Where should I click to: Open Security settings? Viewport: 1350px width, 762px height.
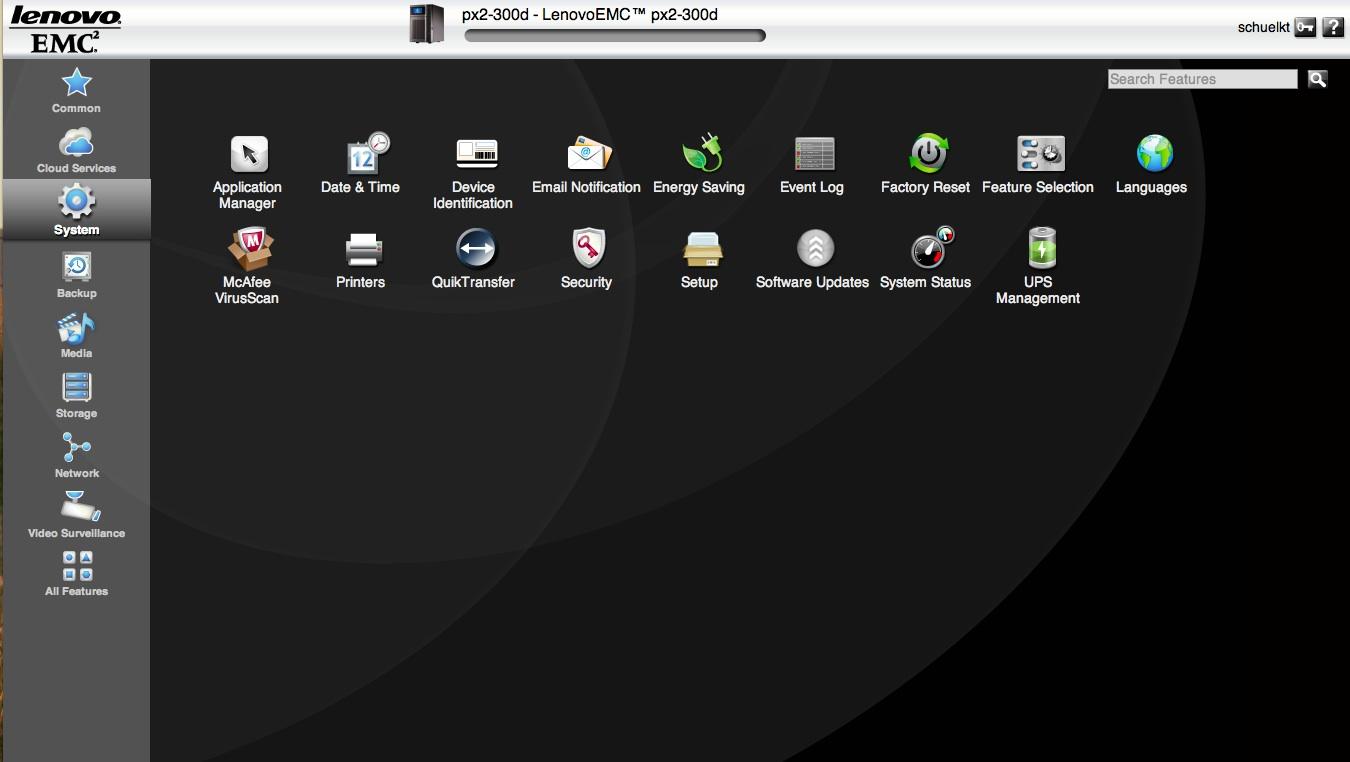[x=587, y=250]
